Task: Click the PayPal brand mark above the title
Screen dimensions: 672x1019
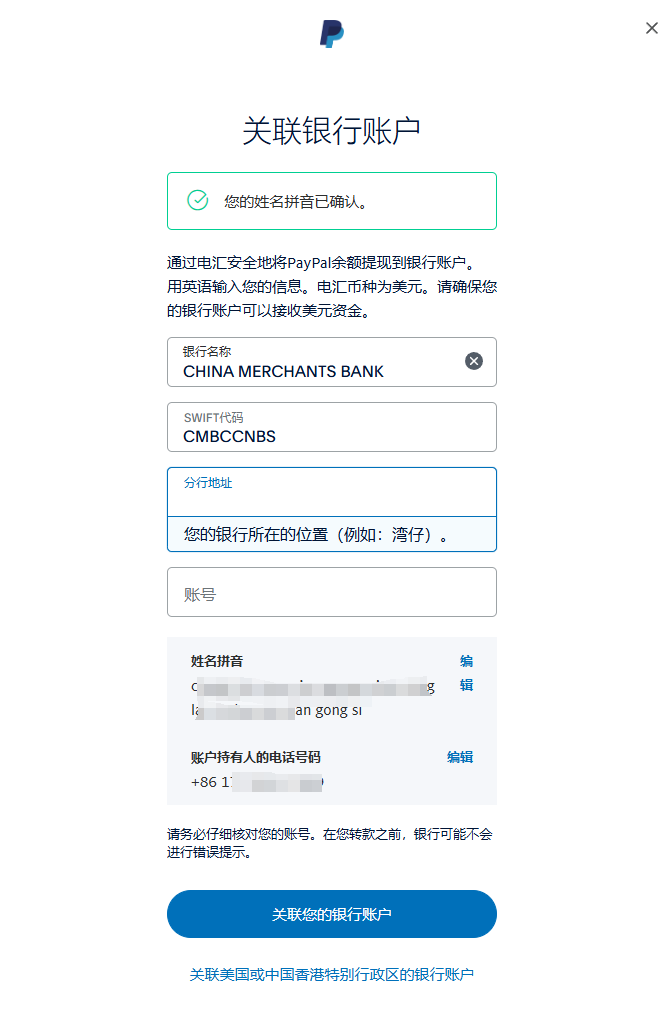Action: point(334,33)
